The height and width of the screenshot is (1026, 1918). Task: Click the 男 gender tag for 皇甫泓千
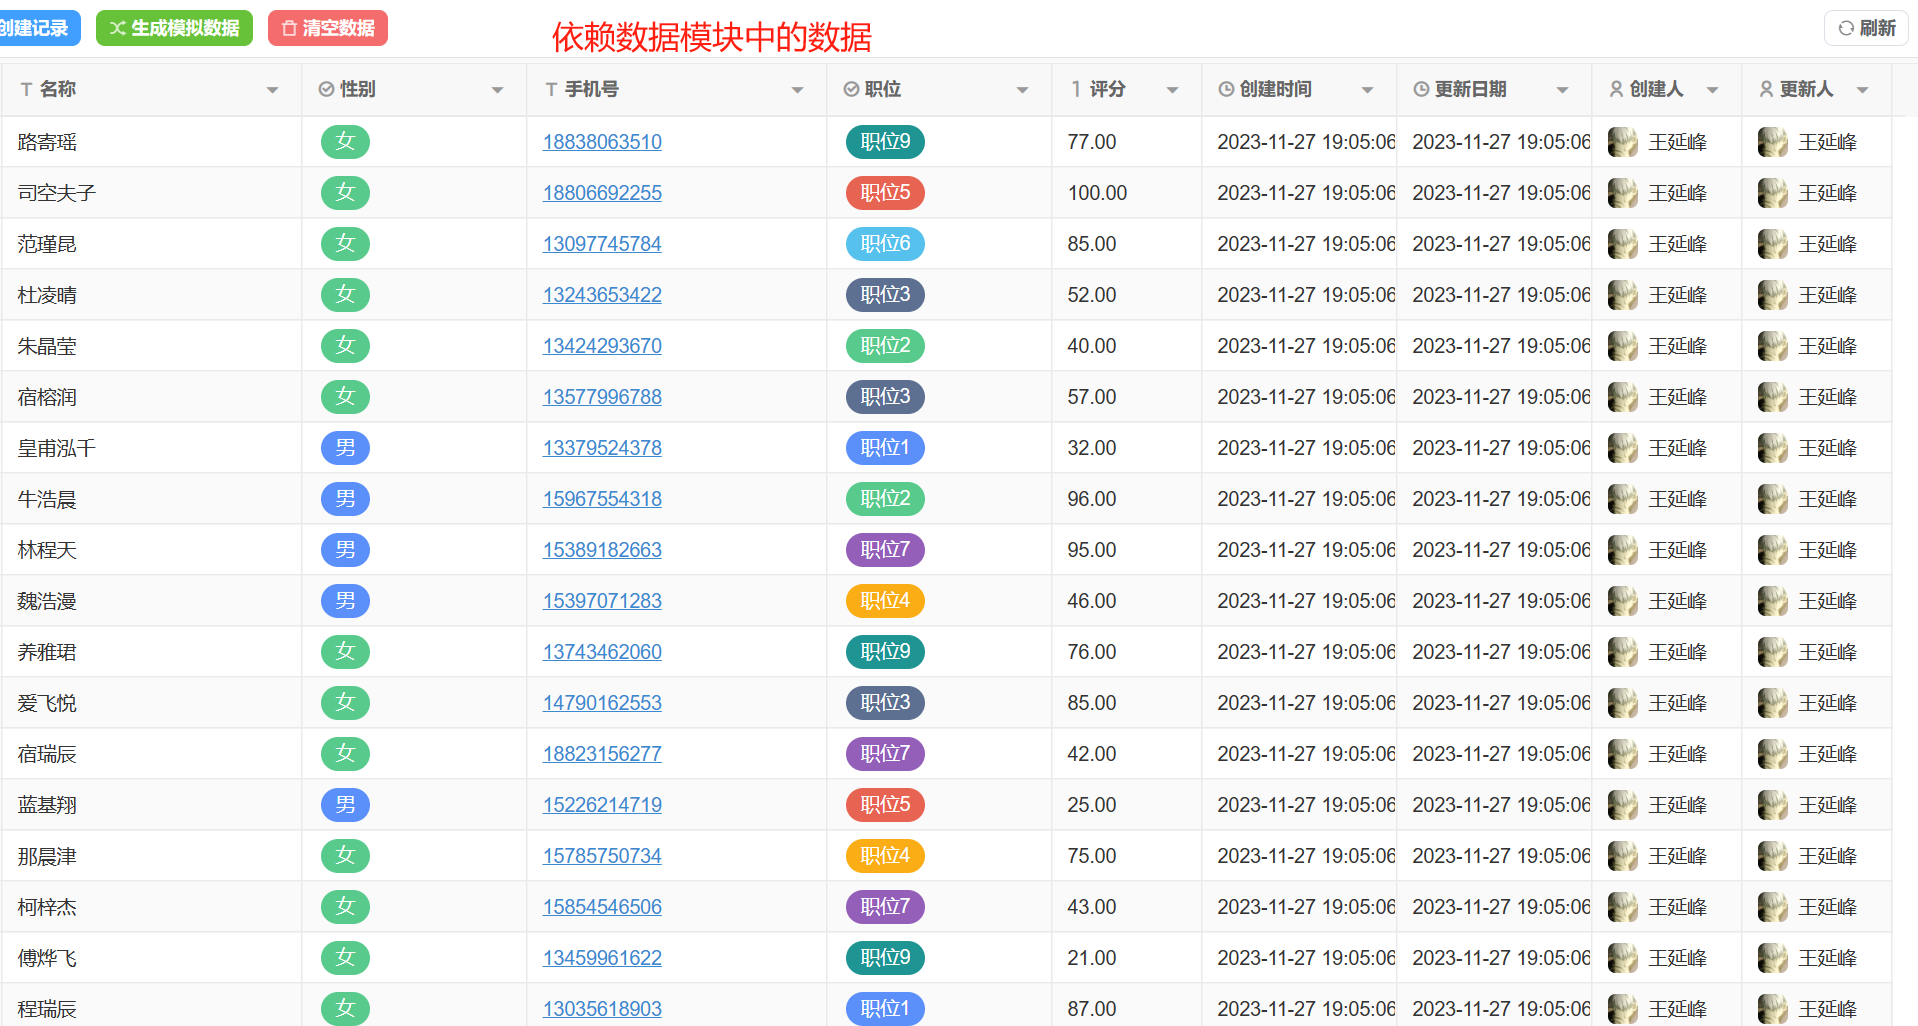345,448
